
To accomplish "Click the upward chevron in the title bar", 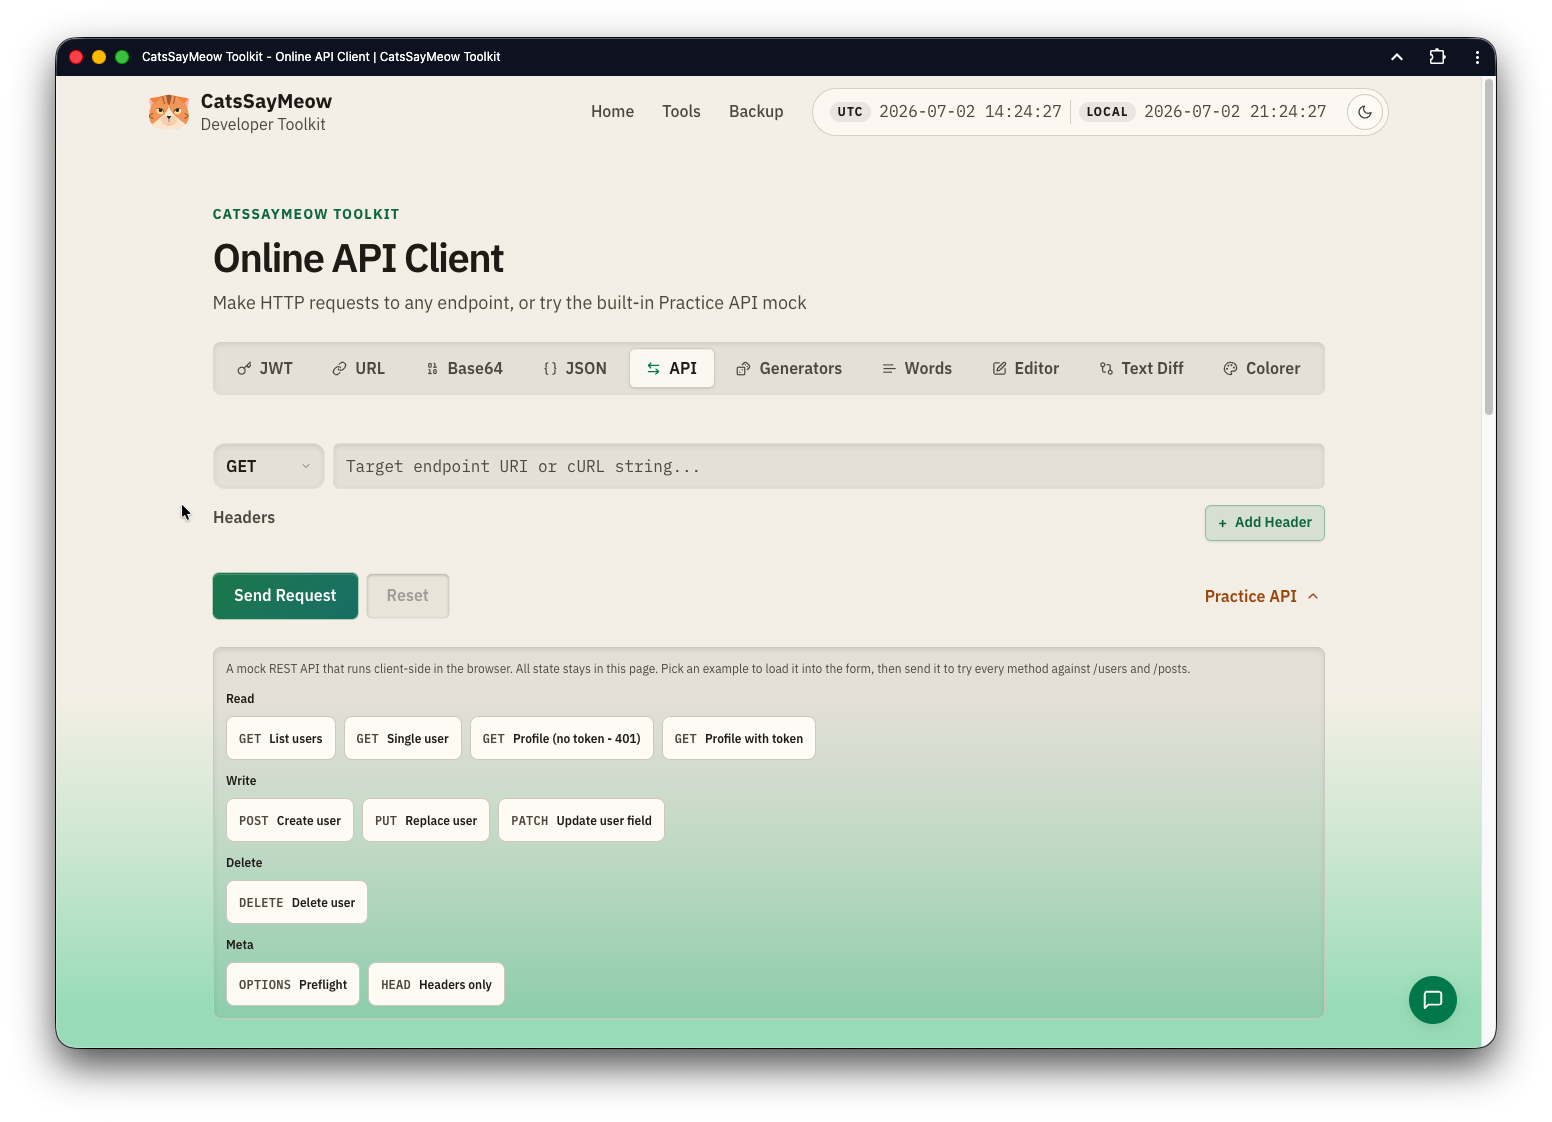I will 1397,57.
